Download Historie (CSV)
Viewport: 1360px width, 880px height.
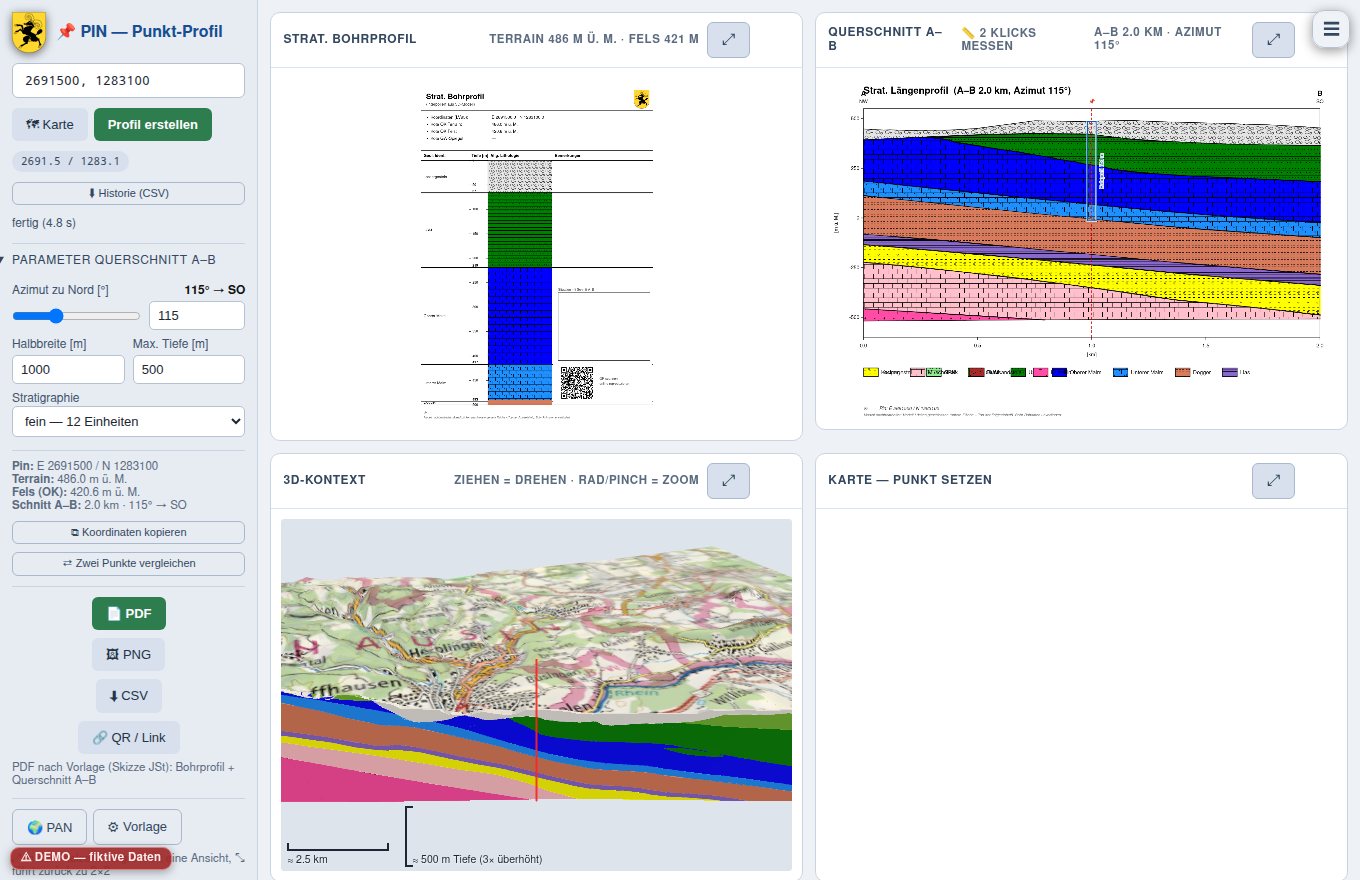[128, 193]
